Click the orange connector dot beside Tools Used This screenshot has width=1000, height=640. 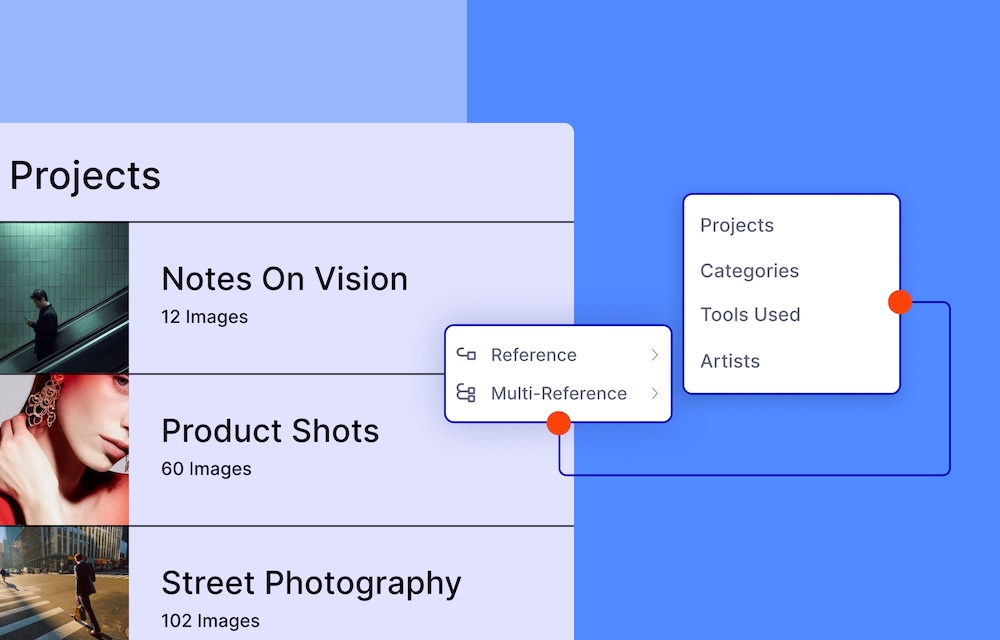900,302
